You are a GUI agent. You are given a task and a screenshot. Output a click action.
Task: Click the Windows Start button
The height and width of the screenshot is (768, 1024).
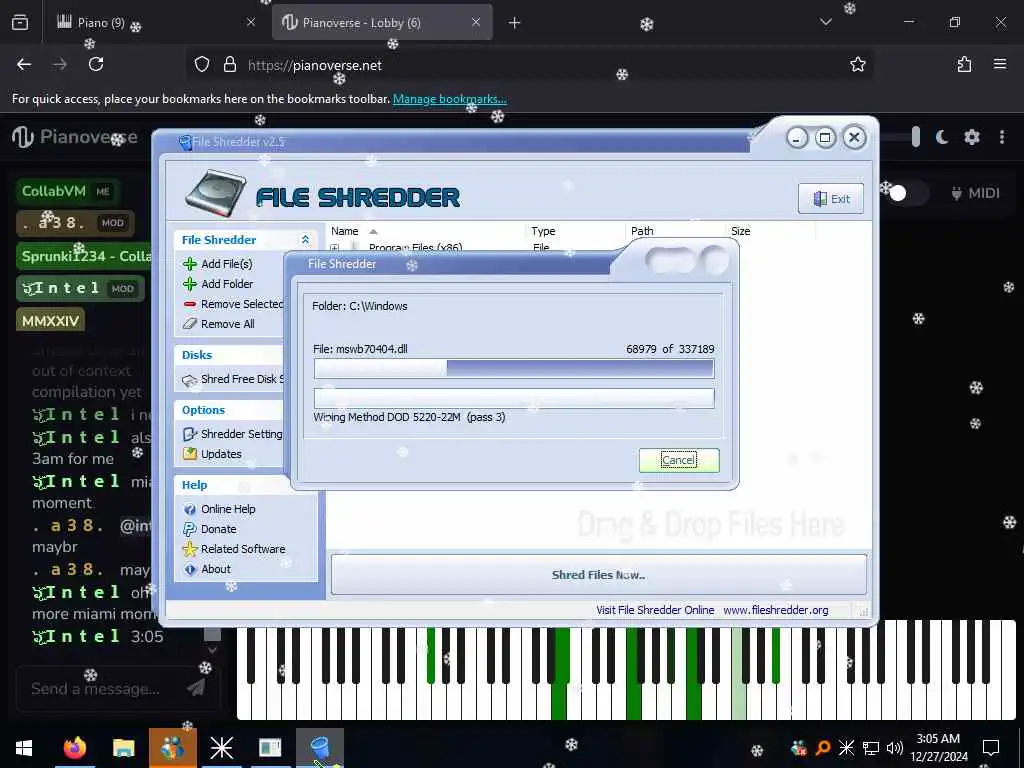click(x=24, y=748)
